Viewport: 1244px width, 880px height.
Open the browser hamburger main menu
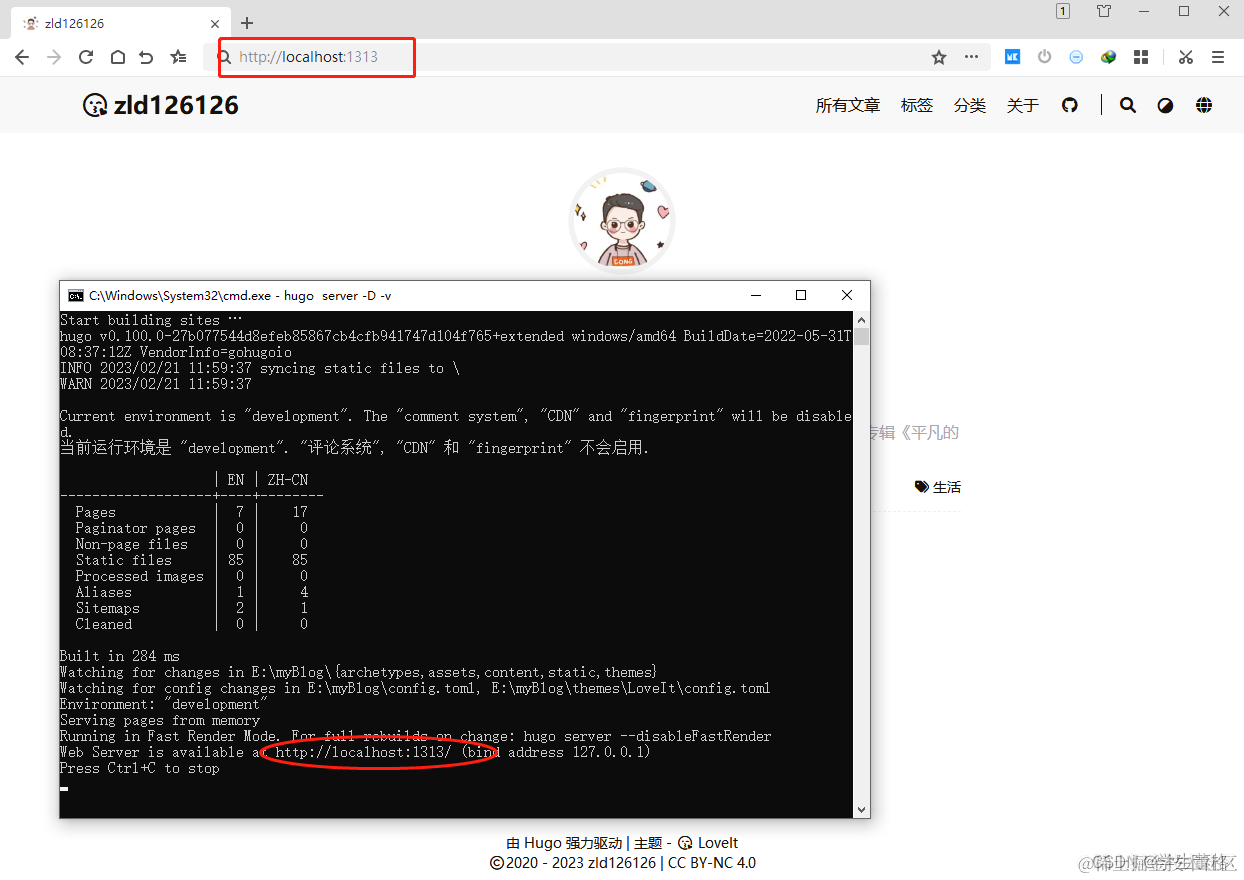pyautogui.click(x=1218, y=57)
